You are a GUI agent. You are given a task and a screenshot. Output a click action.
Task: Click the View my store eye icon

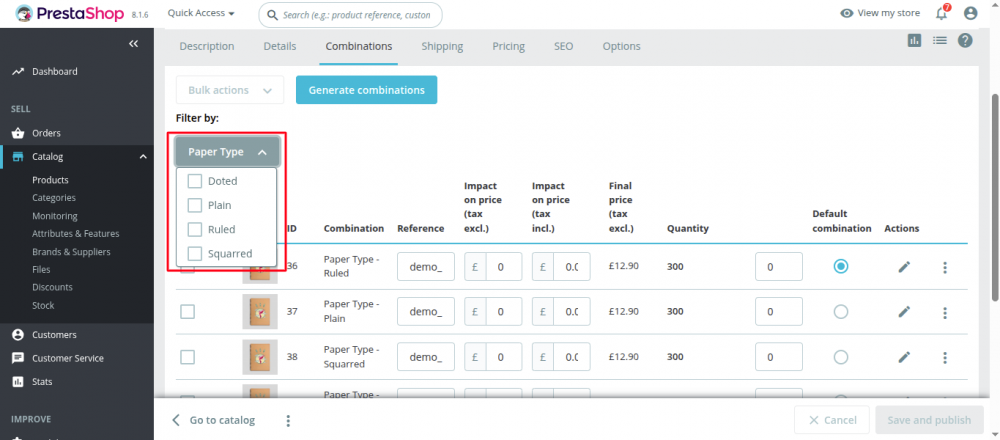(x=847, y=13)
